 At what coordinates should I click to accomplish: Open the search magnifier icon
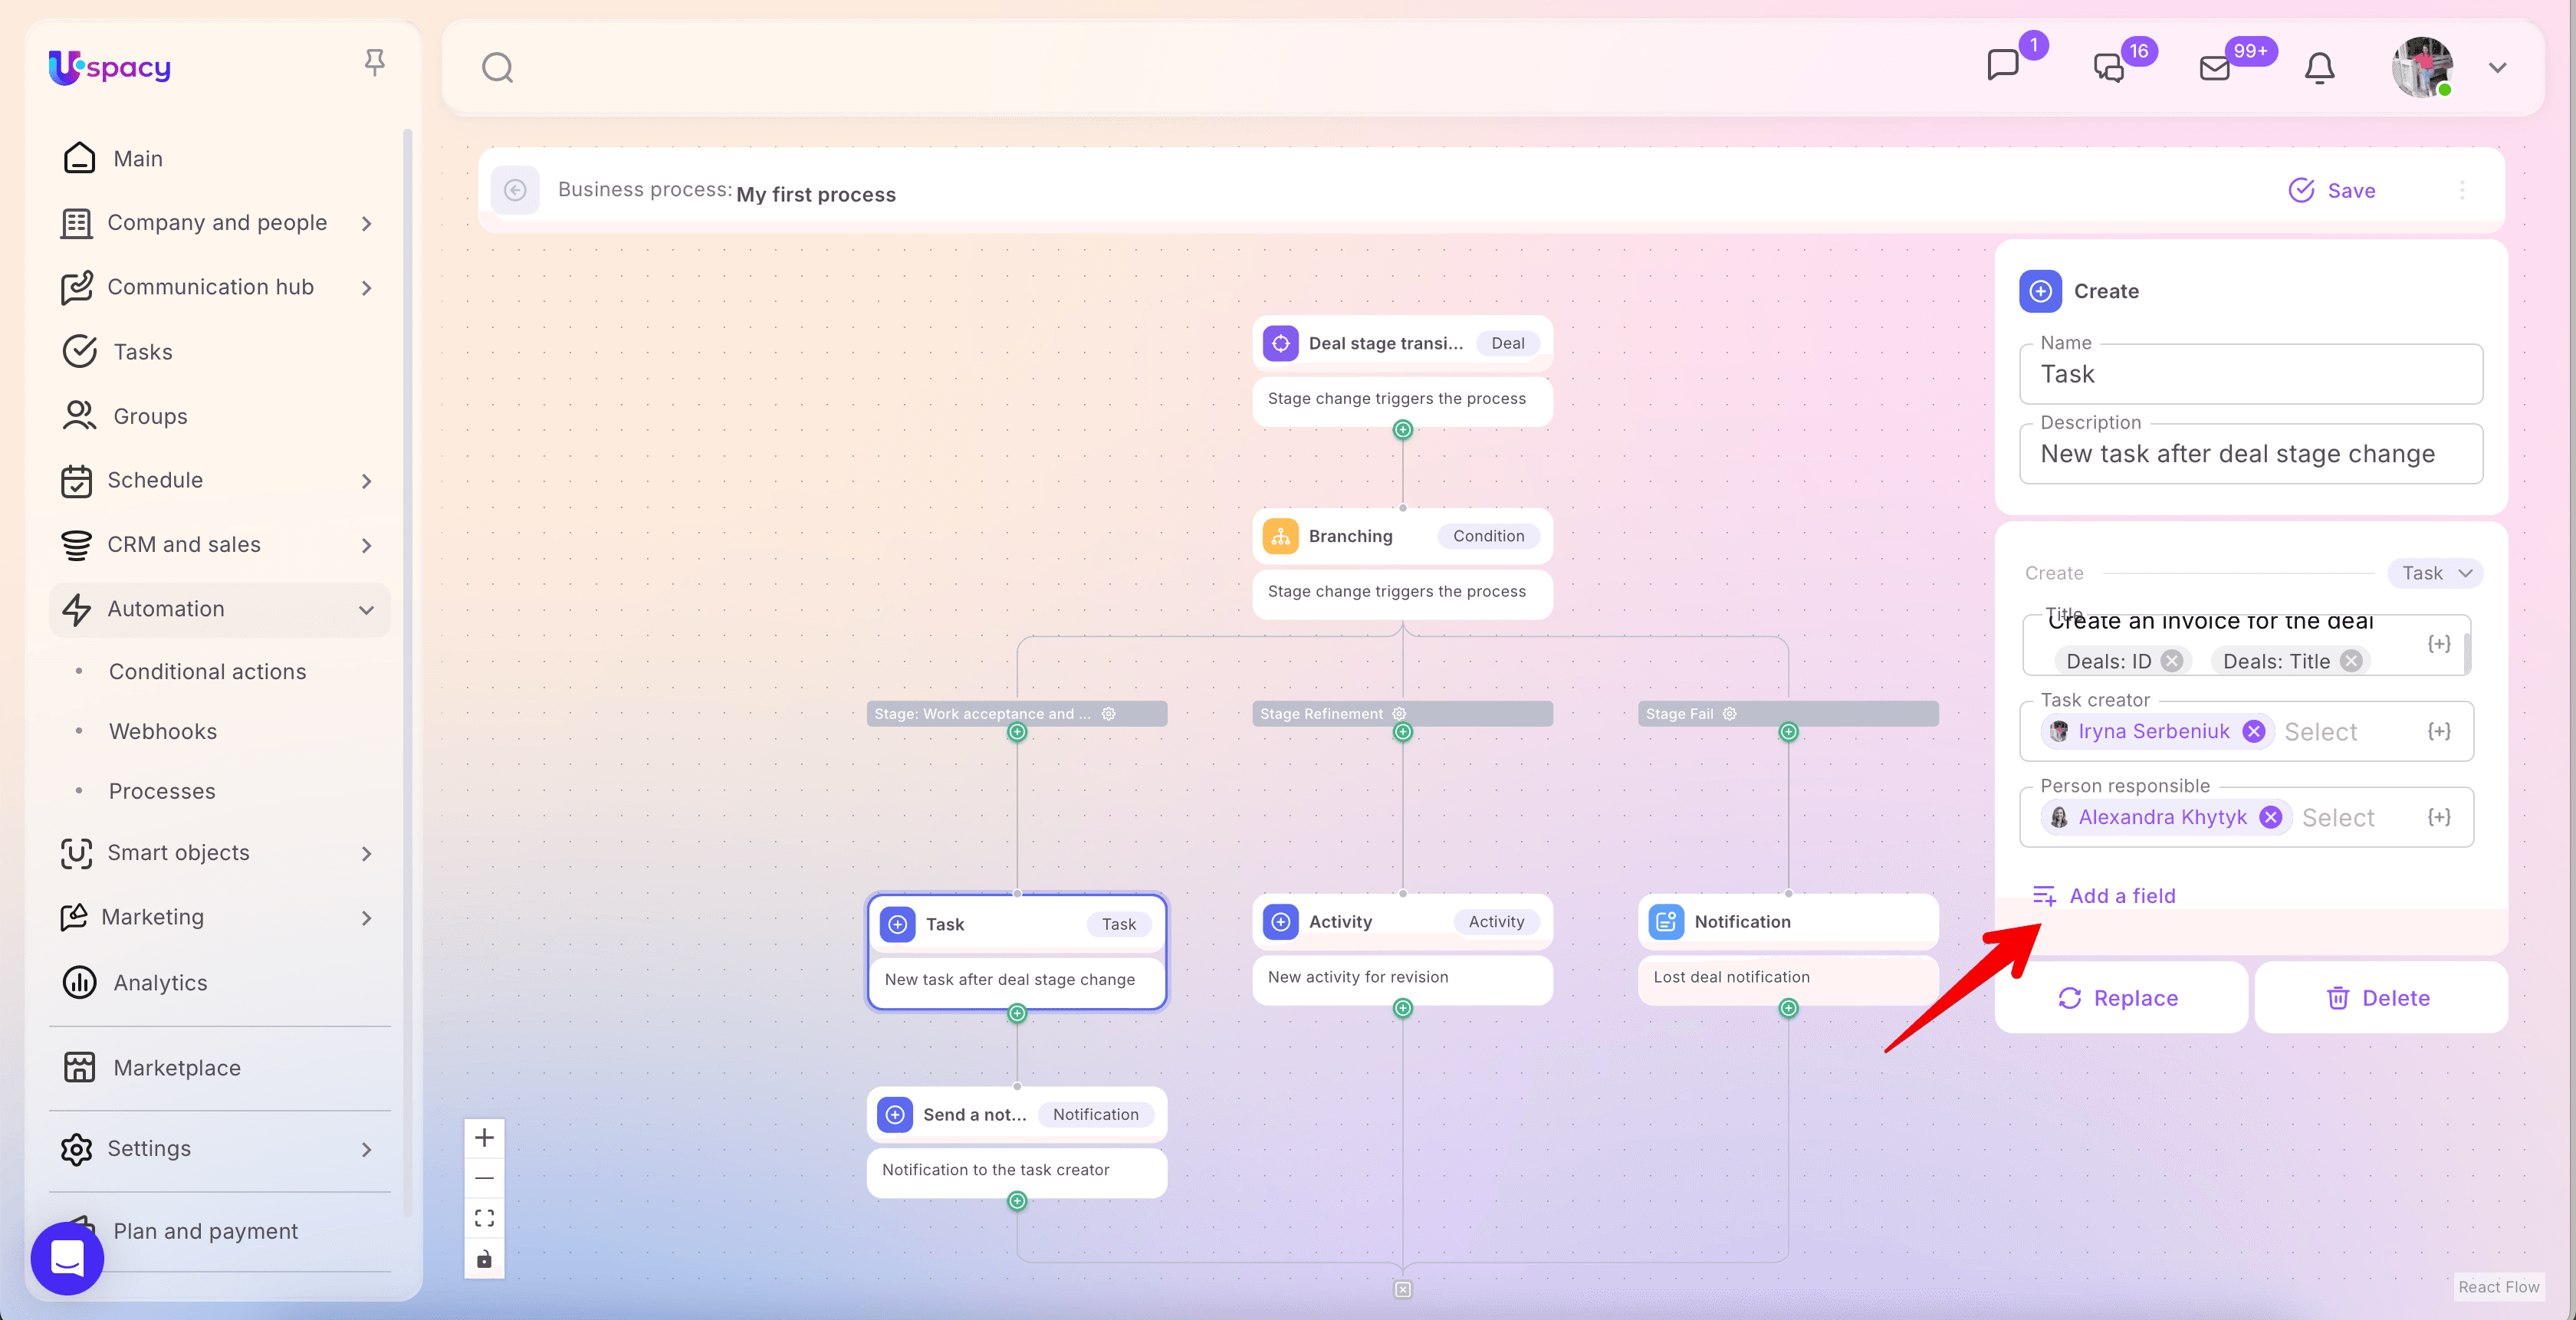pos(497,68)
